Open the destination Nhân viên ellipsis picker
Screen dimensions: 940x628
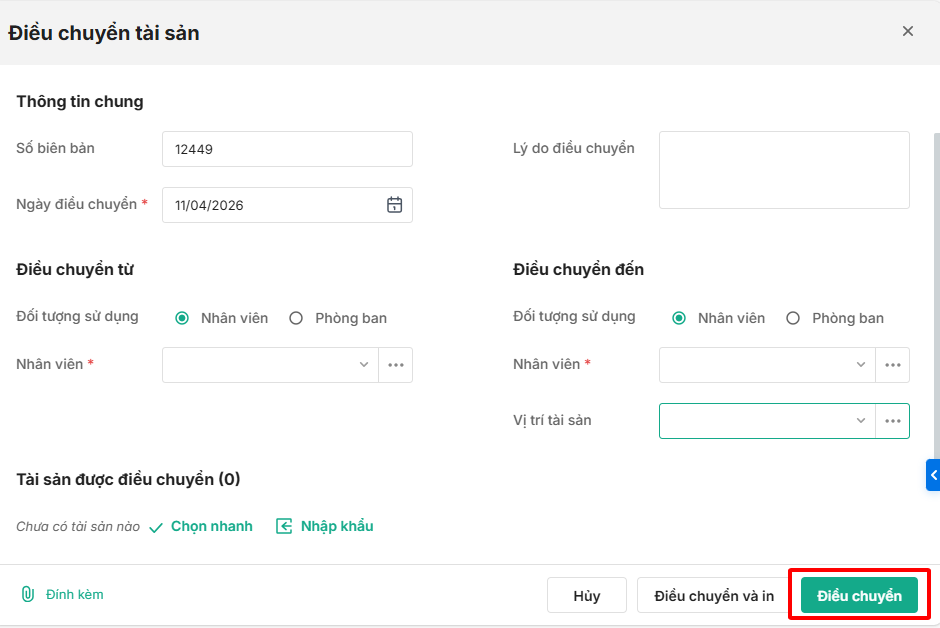[x=893, y=365]
